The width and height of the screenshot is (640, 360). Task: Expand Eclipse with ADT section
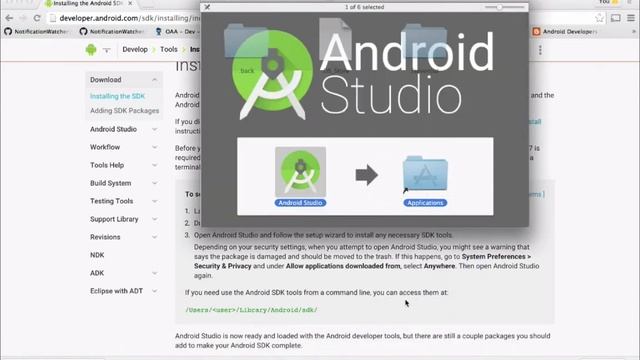(x=155, y=291)
